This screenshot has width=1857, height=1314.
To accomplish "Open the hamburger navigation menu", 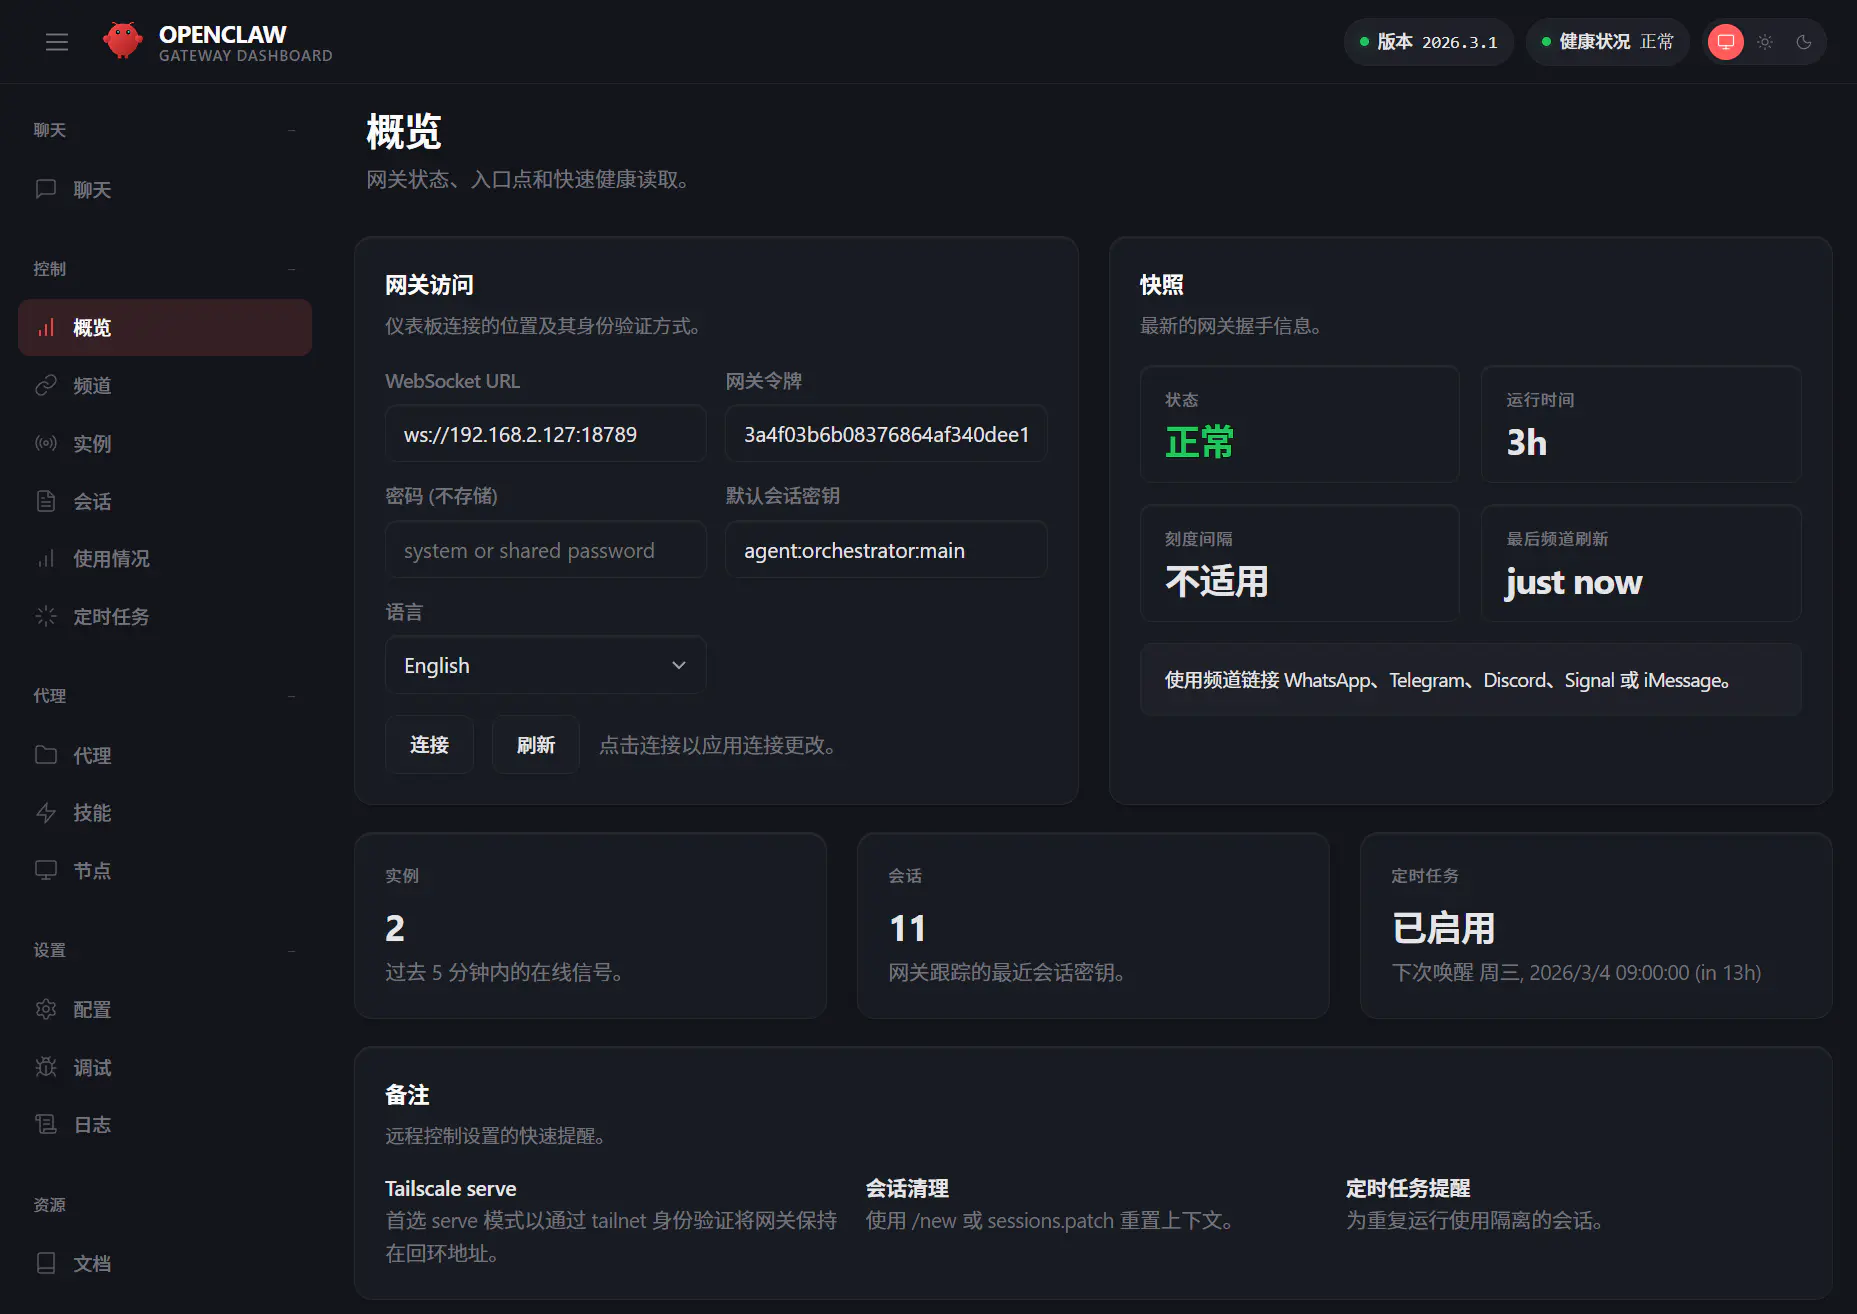I will coord(56,42).
